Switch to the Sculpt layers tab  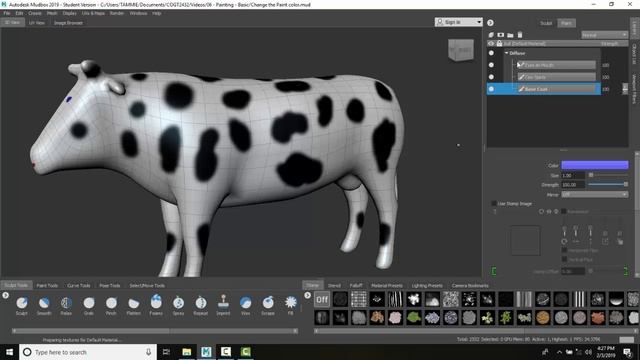tap(546, 23)
